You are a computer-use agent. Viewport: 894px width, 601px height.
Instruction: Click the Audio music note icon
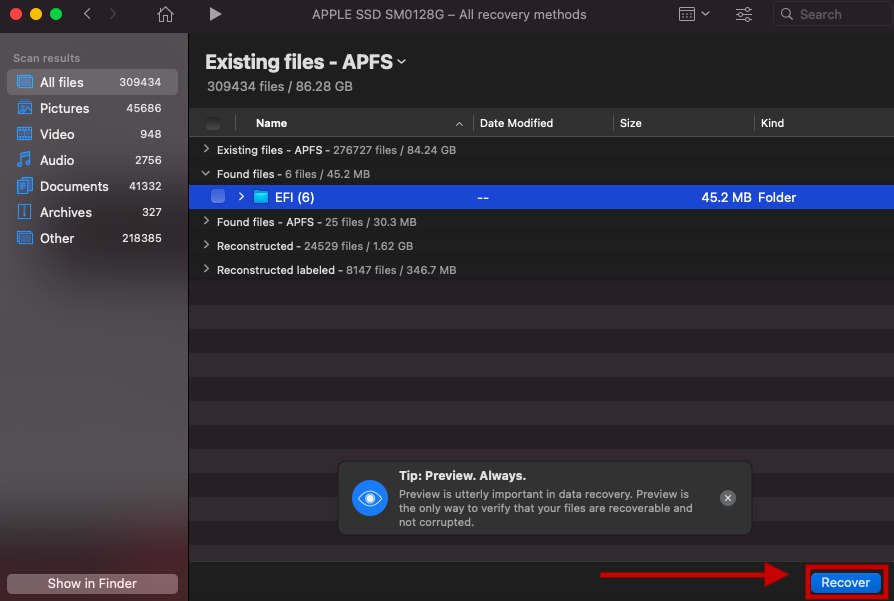point(24,160)
